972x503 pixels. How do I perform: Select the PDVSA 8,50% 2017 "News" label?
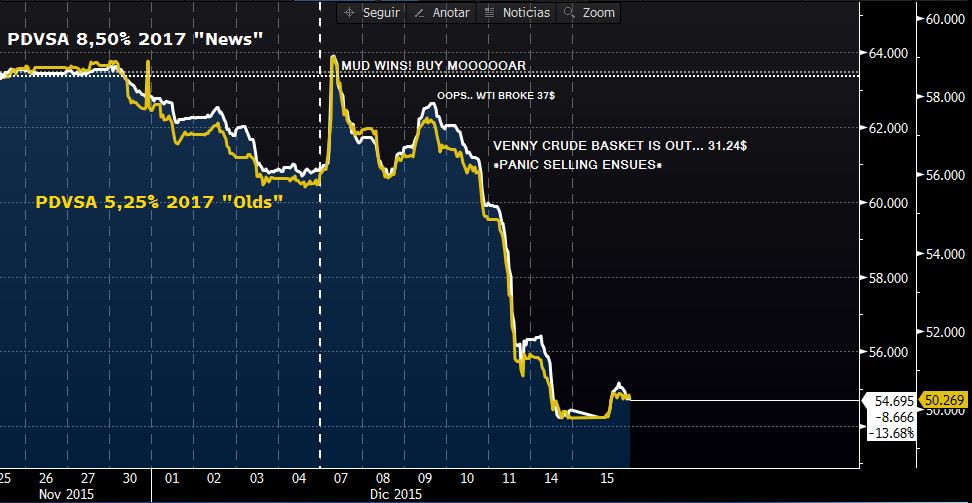[x=134, y=38]
